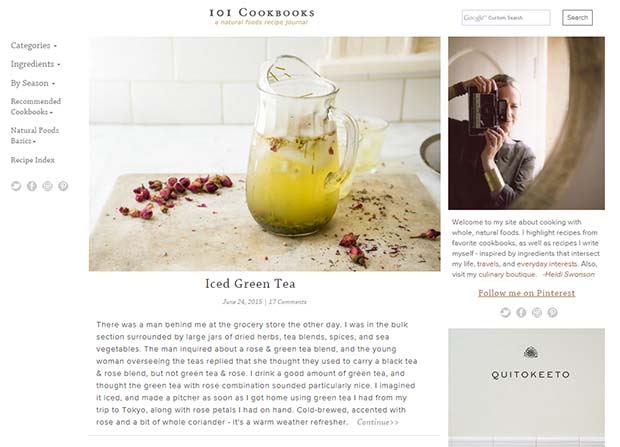Open Pinterest icon in the left sidebar

63,186
